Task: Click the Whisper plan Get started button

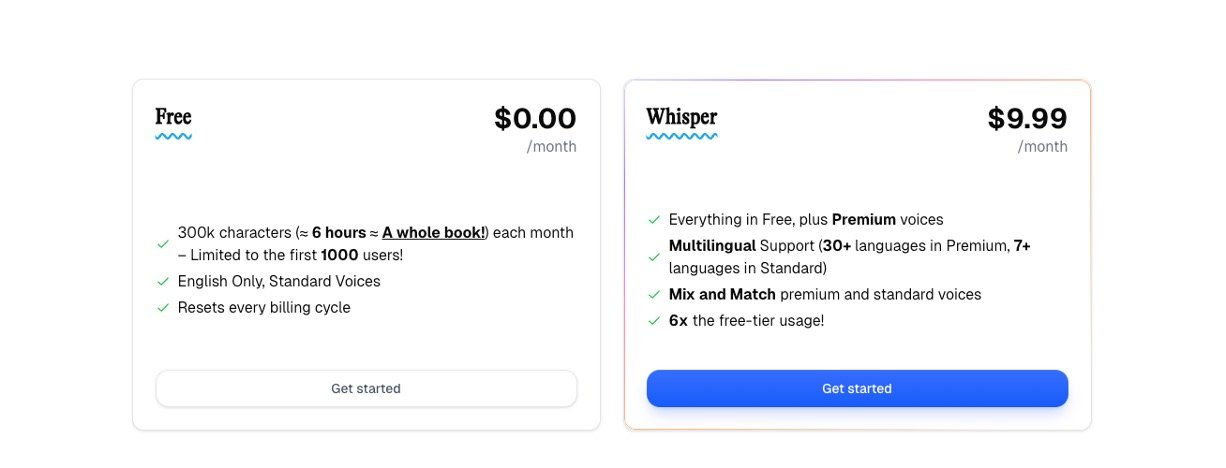Action: (x=857, y=388)
